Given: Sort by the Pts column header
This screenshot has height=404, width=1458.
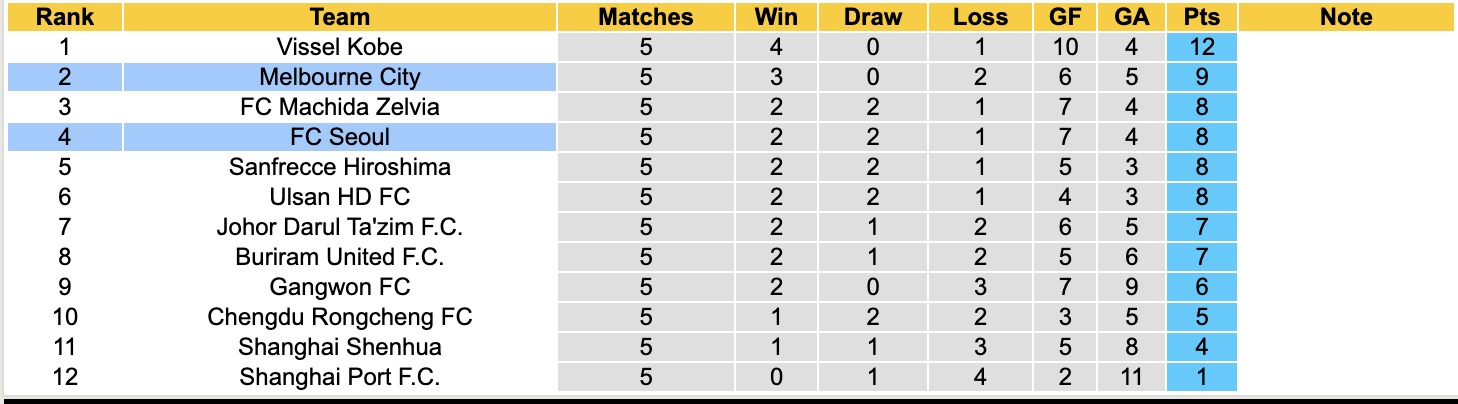Looking at the screenshot, I should tap(1201, 17).
